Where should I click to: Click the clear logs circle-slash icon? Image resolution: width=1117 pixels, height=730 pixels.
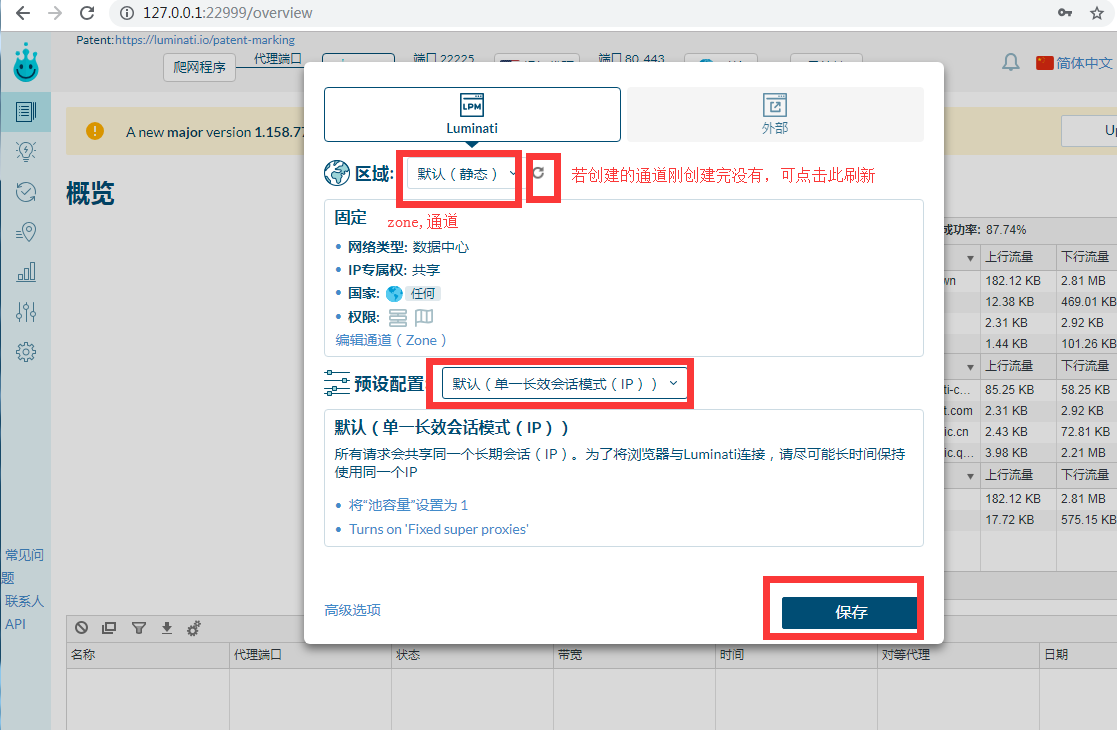tap(82, 628)
